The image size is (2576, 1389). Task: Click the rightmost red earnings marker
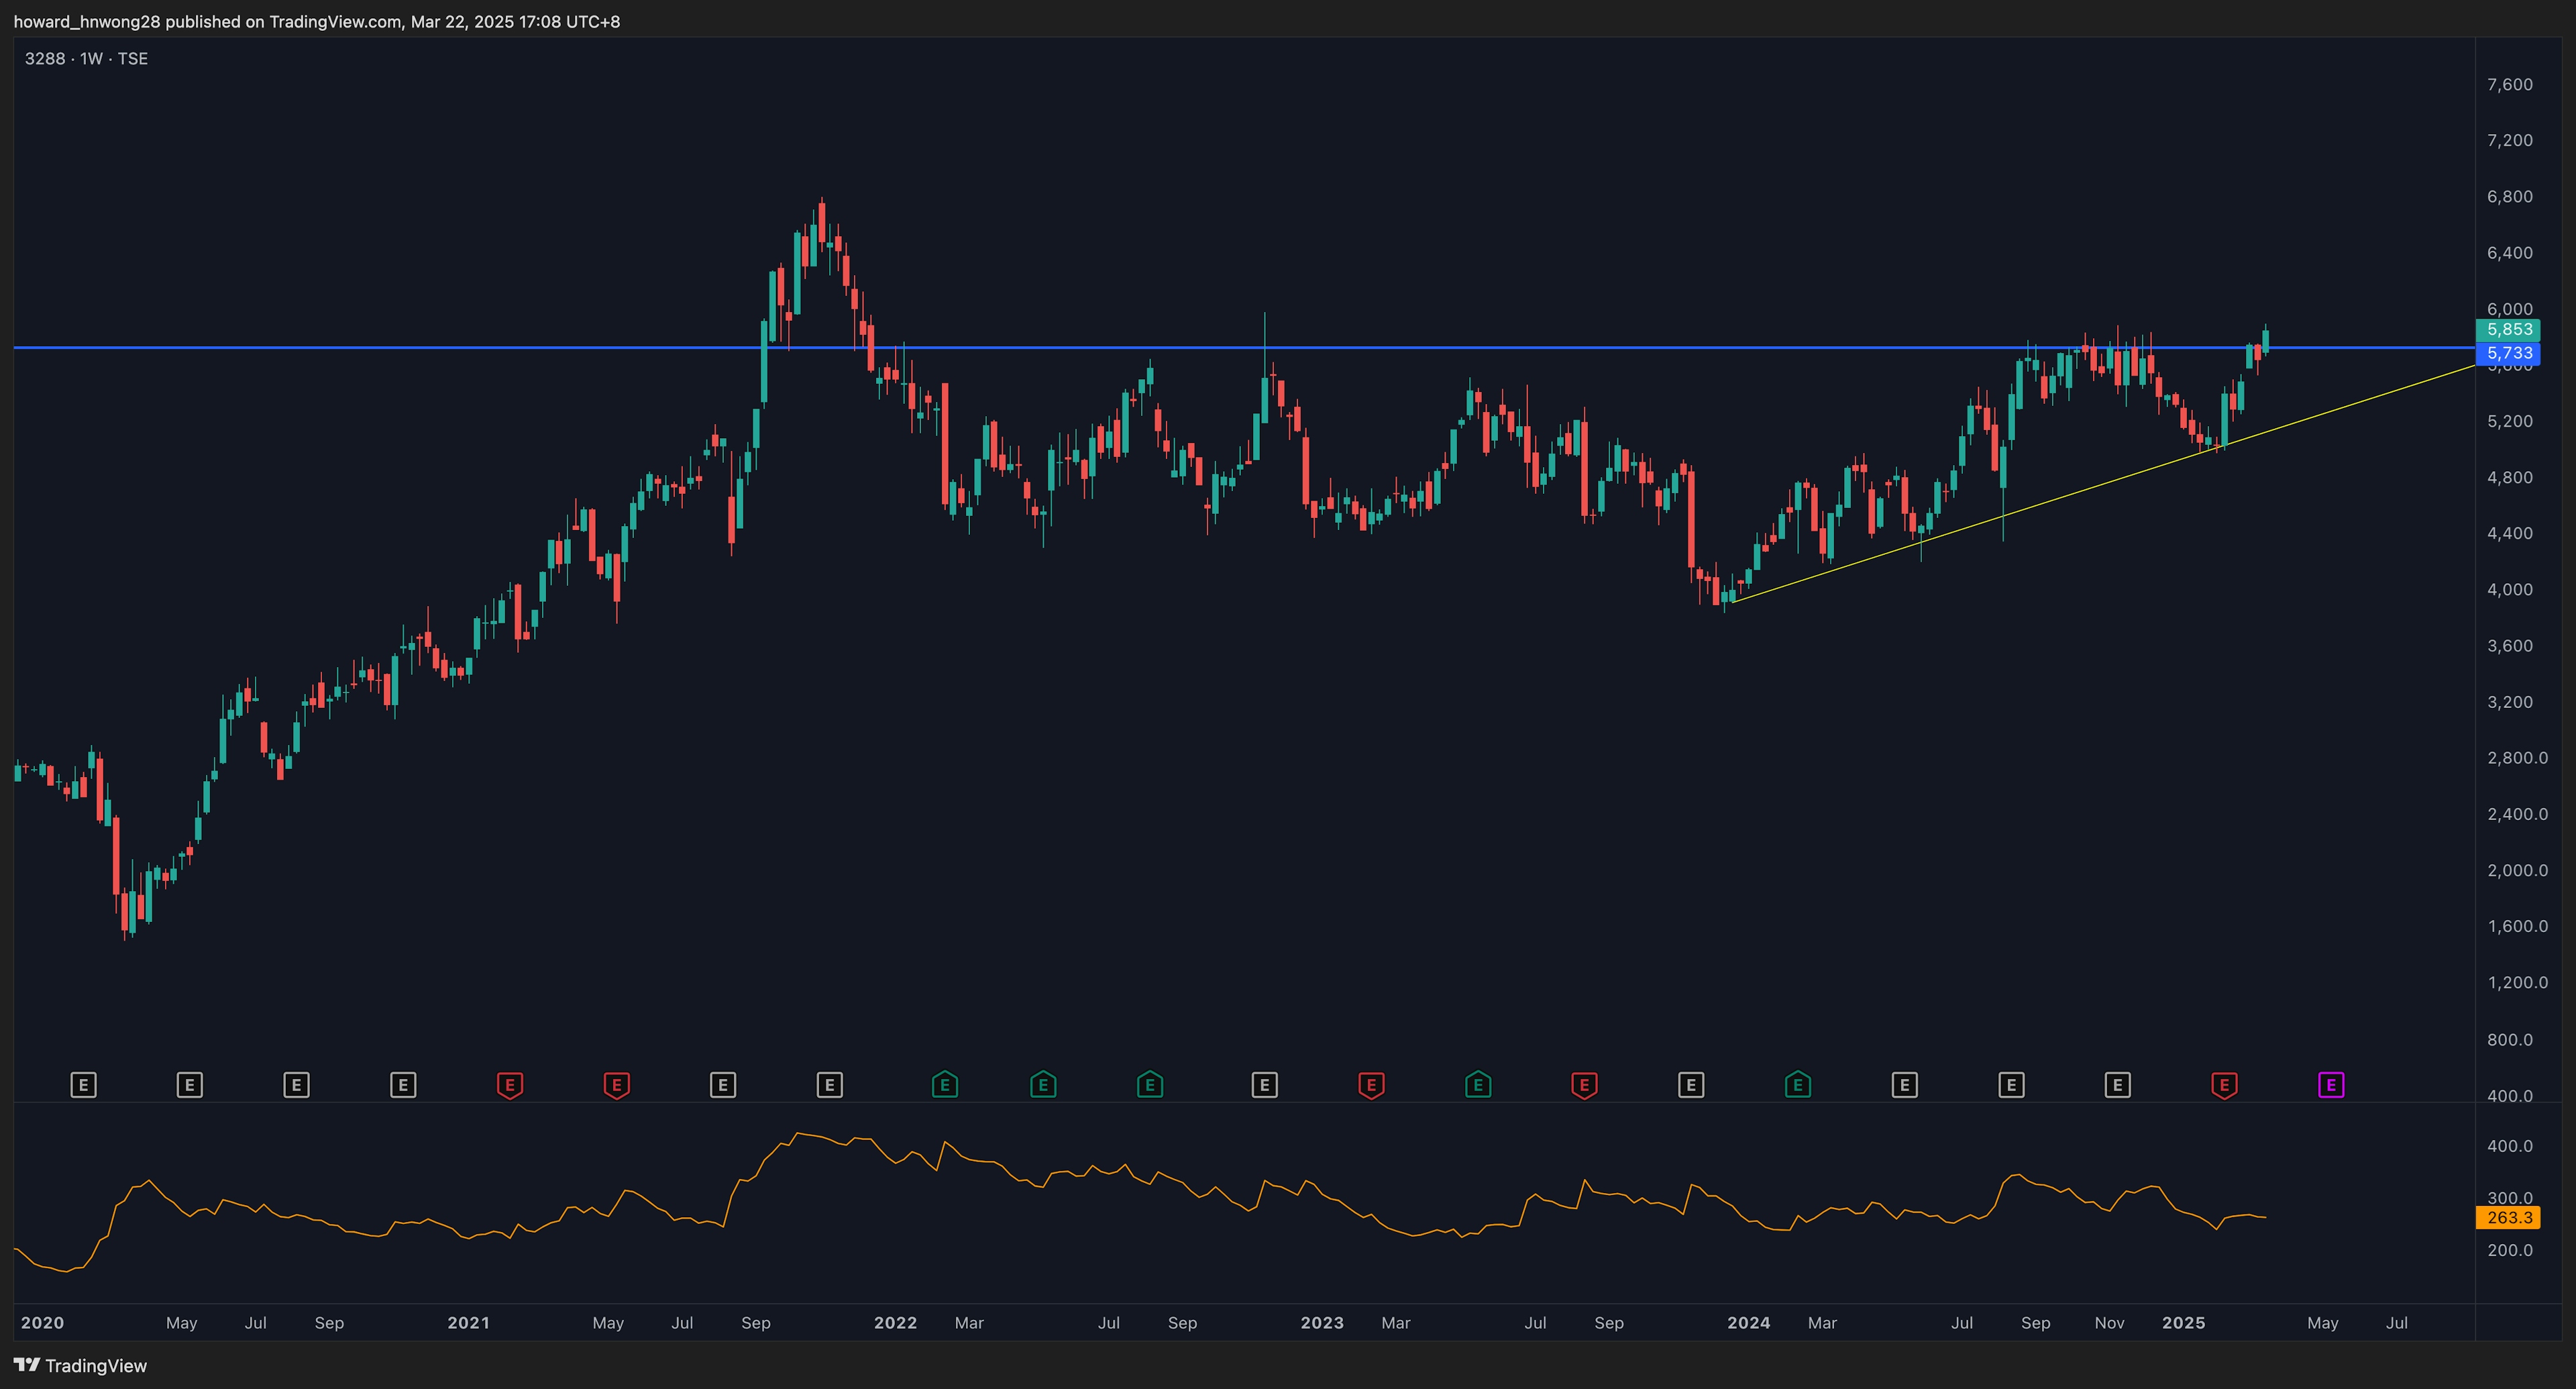[x=2224, y=1085]
